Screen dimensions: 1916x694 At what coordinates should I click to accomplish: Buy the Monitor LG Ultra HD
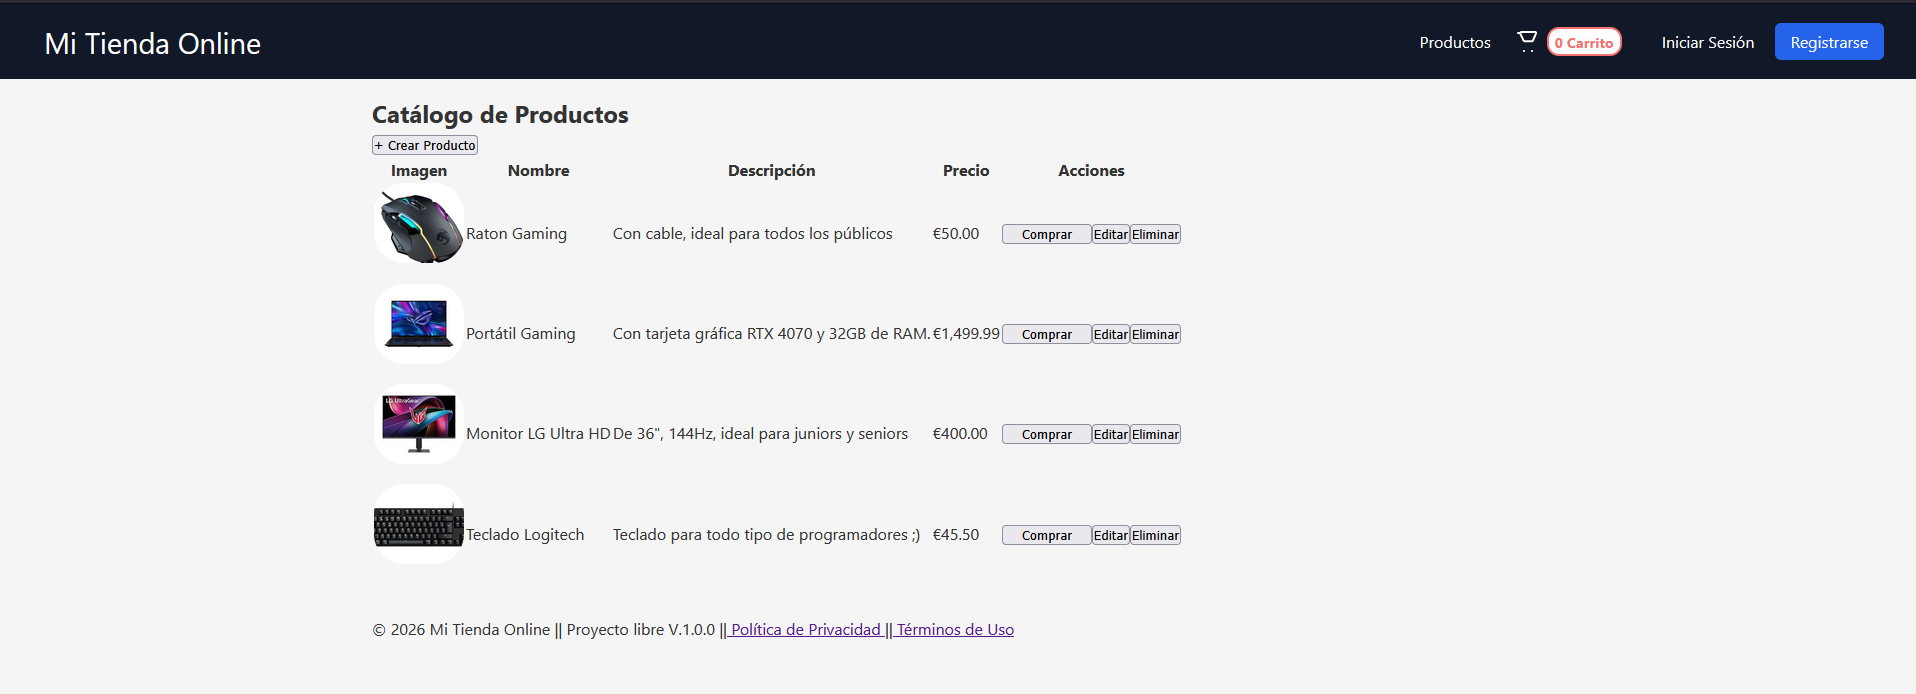click(x=1046, y=434)
